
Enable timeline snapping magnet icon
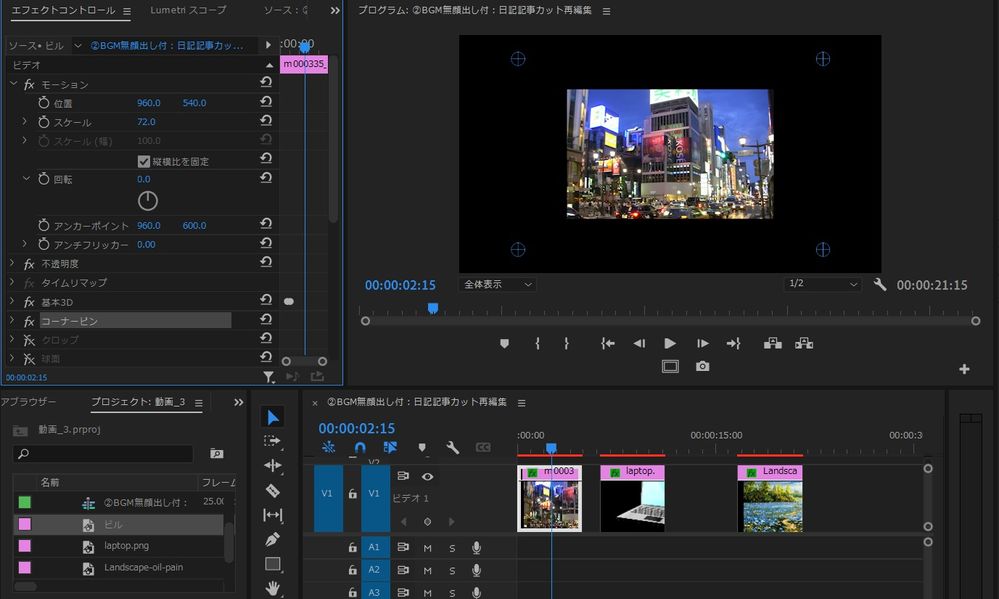coord(360,448)
